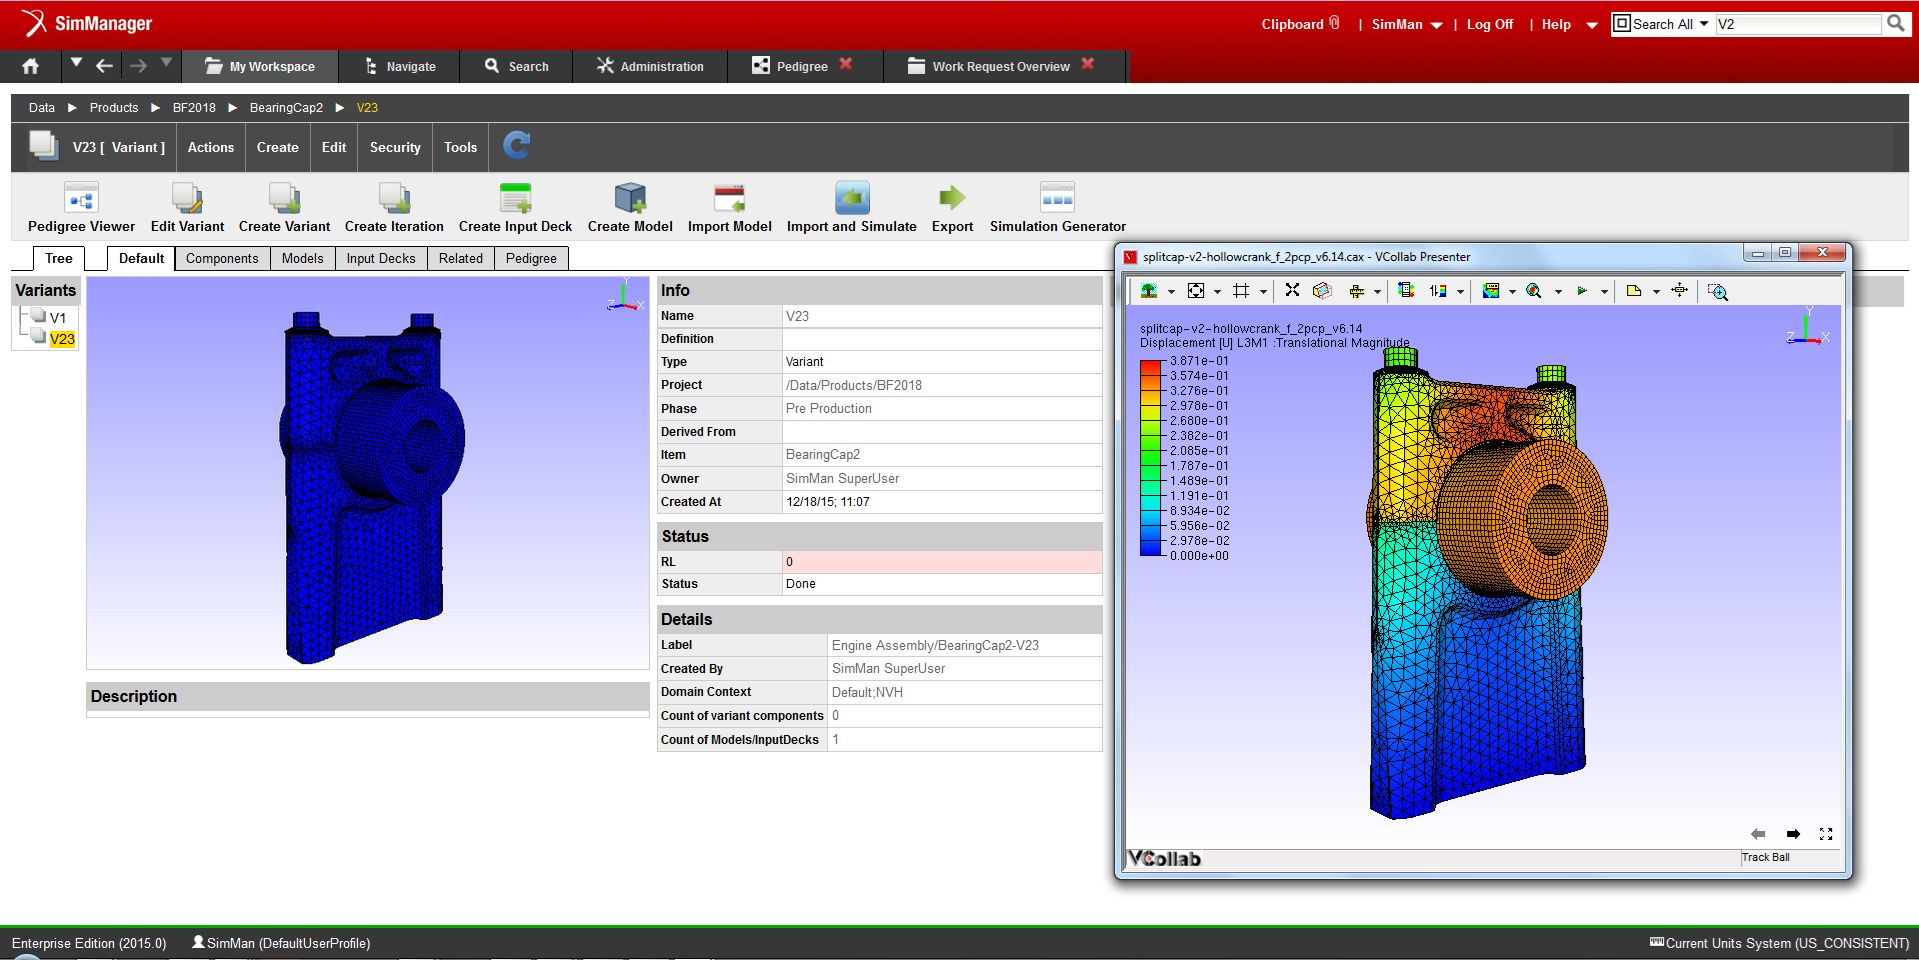Click the measuring ruler icon in VCollab toolbar
The image size is (1919, 960).
pyautogui.click(x=1356, y=291)
